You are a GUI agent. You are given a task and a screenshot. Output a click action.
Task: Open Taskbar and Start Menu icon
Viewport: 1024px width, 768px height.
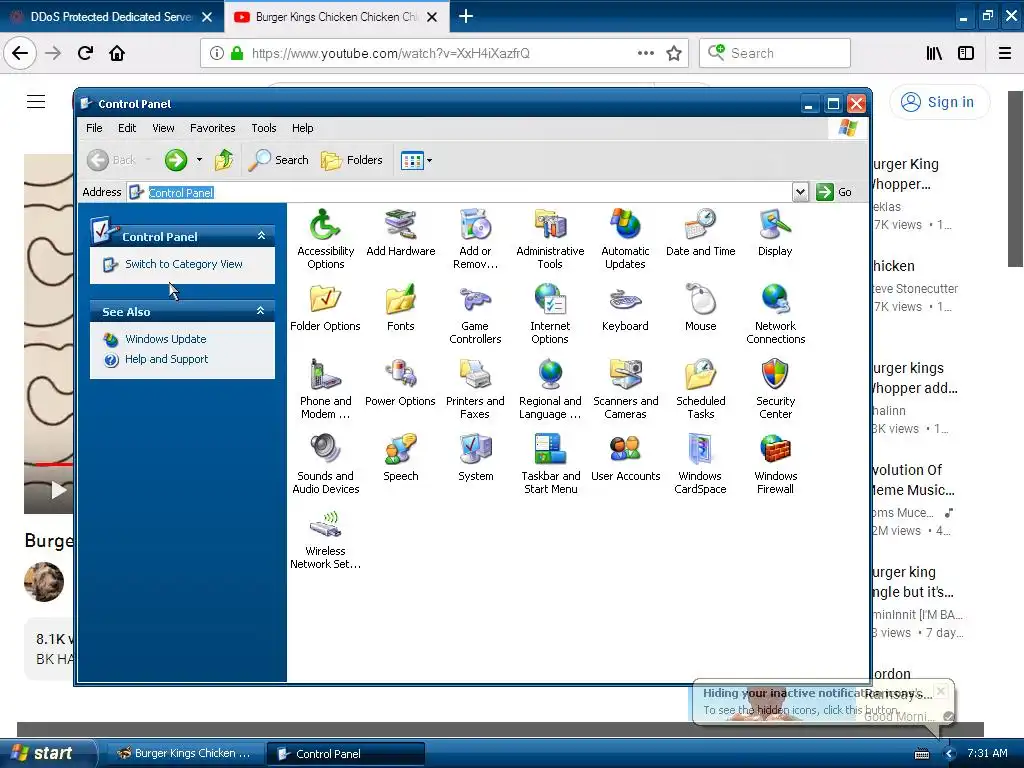click(550, 464)
